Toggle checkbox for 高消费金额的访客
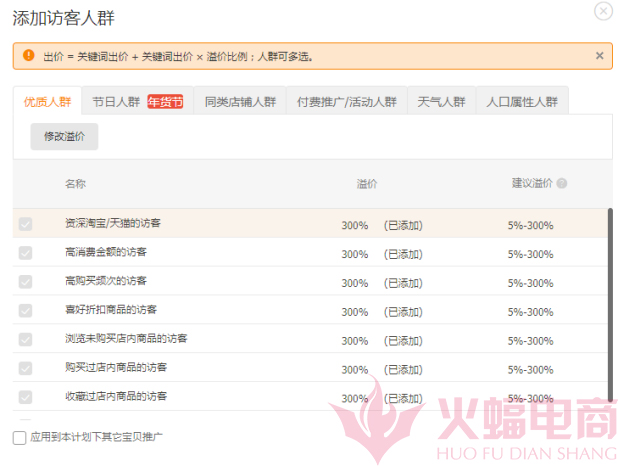This screenshot has height=466, width=619. [x=25, y=253]
